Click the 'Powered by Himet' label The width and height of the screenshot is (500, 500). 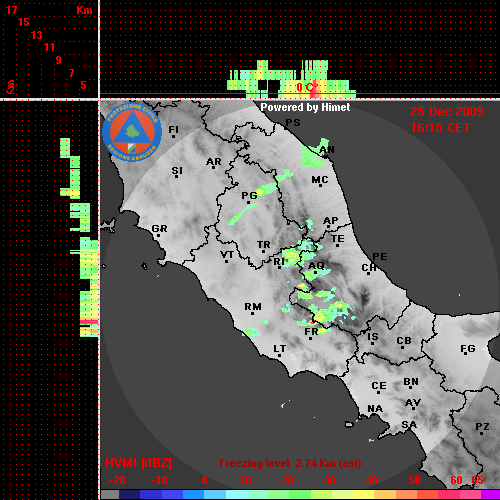coord(305,107)
